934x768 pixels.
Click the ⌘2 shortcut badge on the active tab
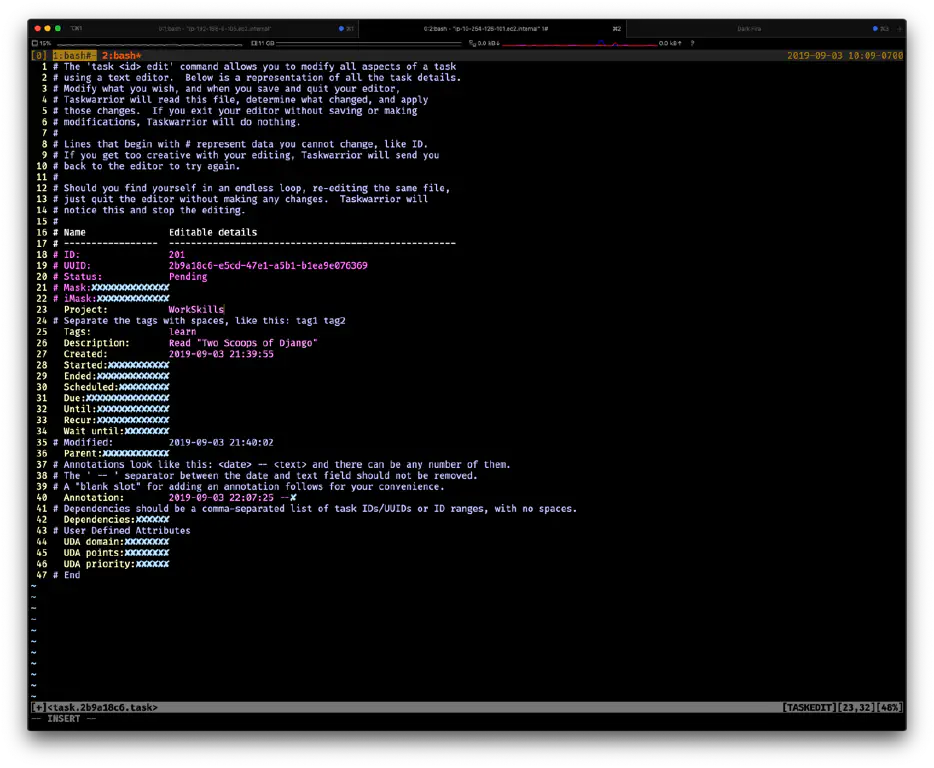click(617, 28)
